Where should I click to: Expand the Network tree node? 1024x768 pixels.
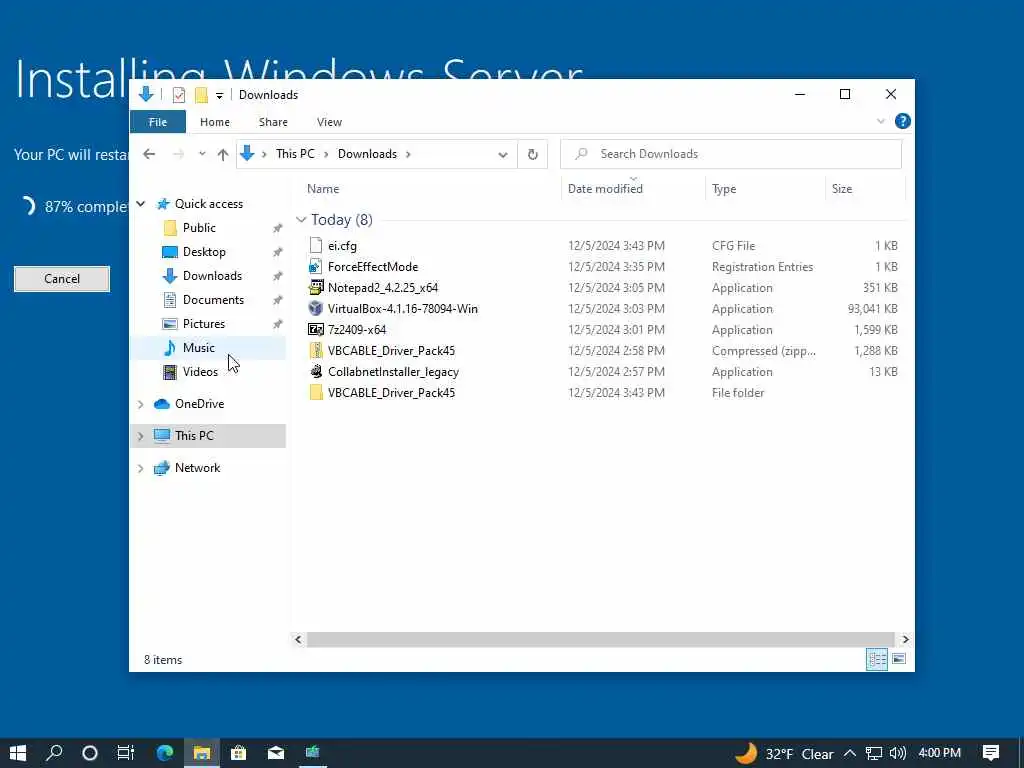pos(140,468)
